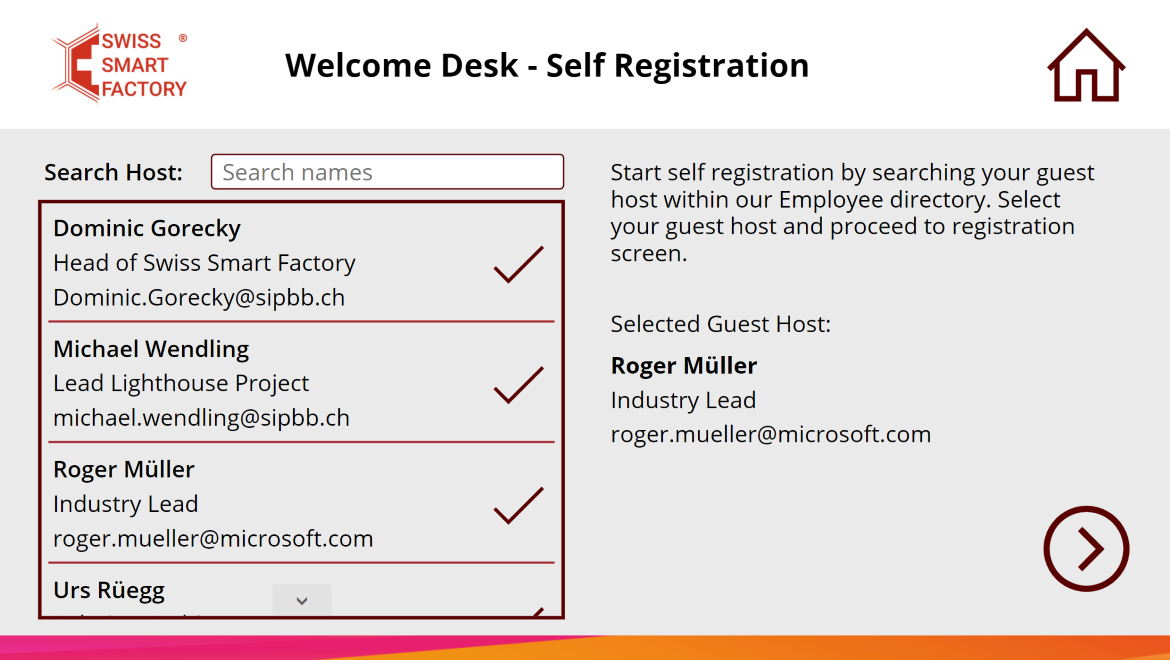Click the Swiss Smart Factory logo

[119, 63]
